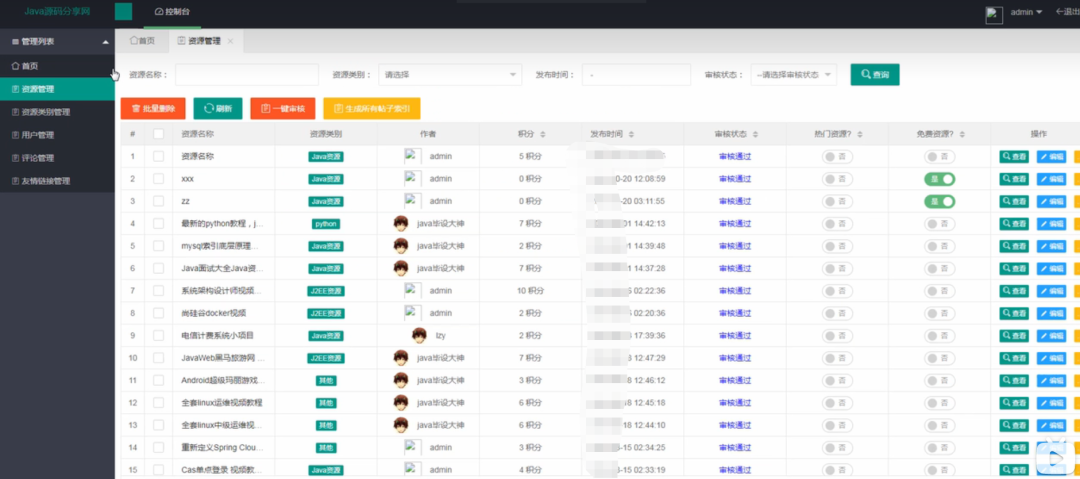Viewport: 1080px width, 479px height.
Task: Click the 发布时间 date range field
Action: (x=636, y=74)
